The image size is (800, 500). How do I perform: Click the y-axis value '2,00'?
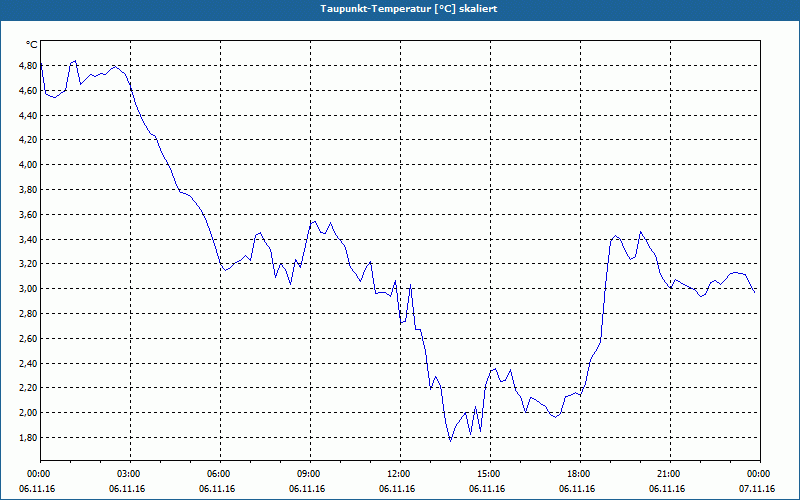coord(29,413)
